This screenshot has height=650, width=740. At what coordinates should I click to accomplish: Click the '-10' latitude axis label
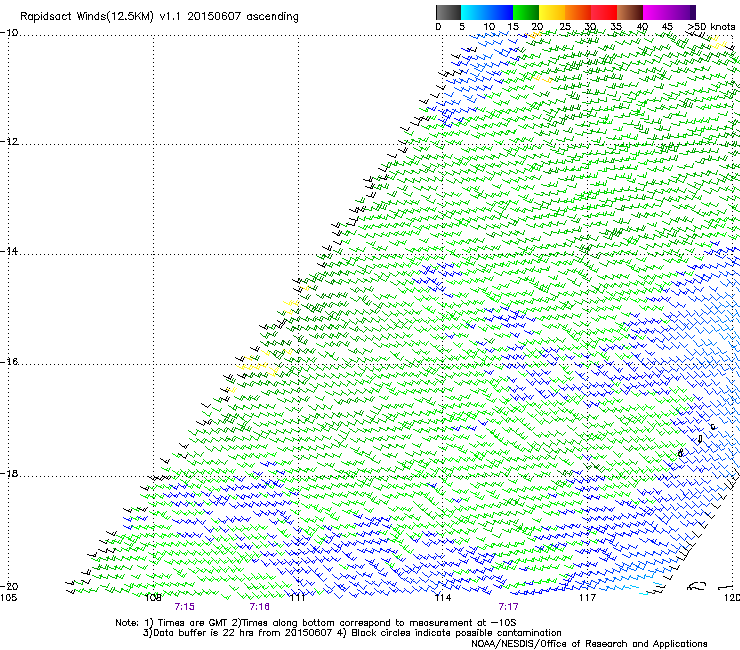(x=9, y=32)
